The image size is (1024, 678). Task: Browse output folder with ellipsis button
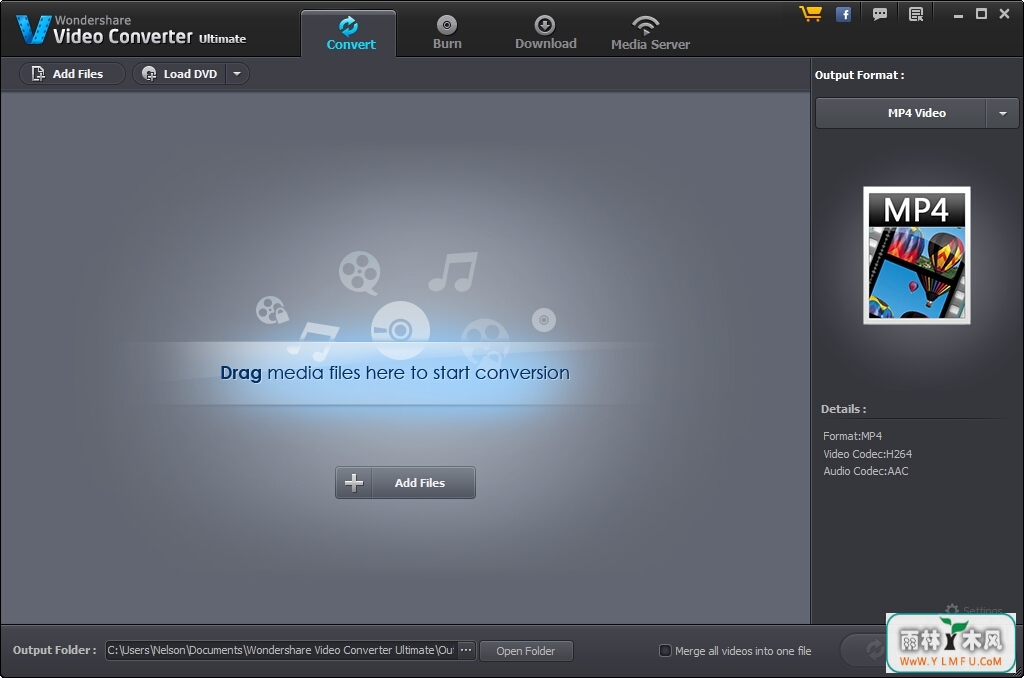tap(466, 651)
